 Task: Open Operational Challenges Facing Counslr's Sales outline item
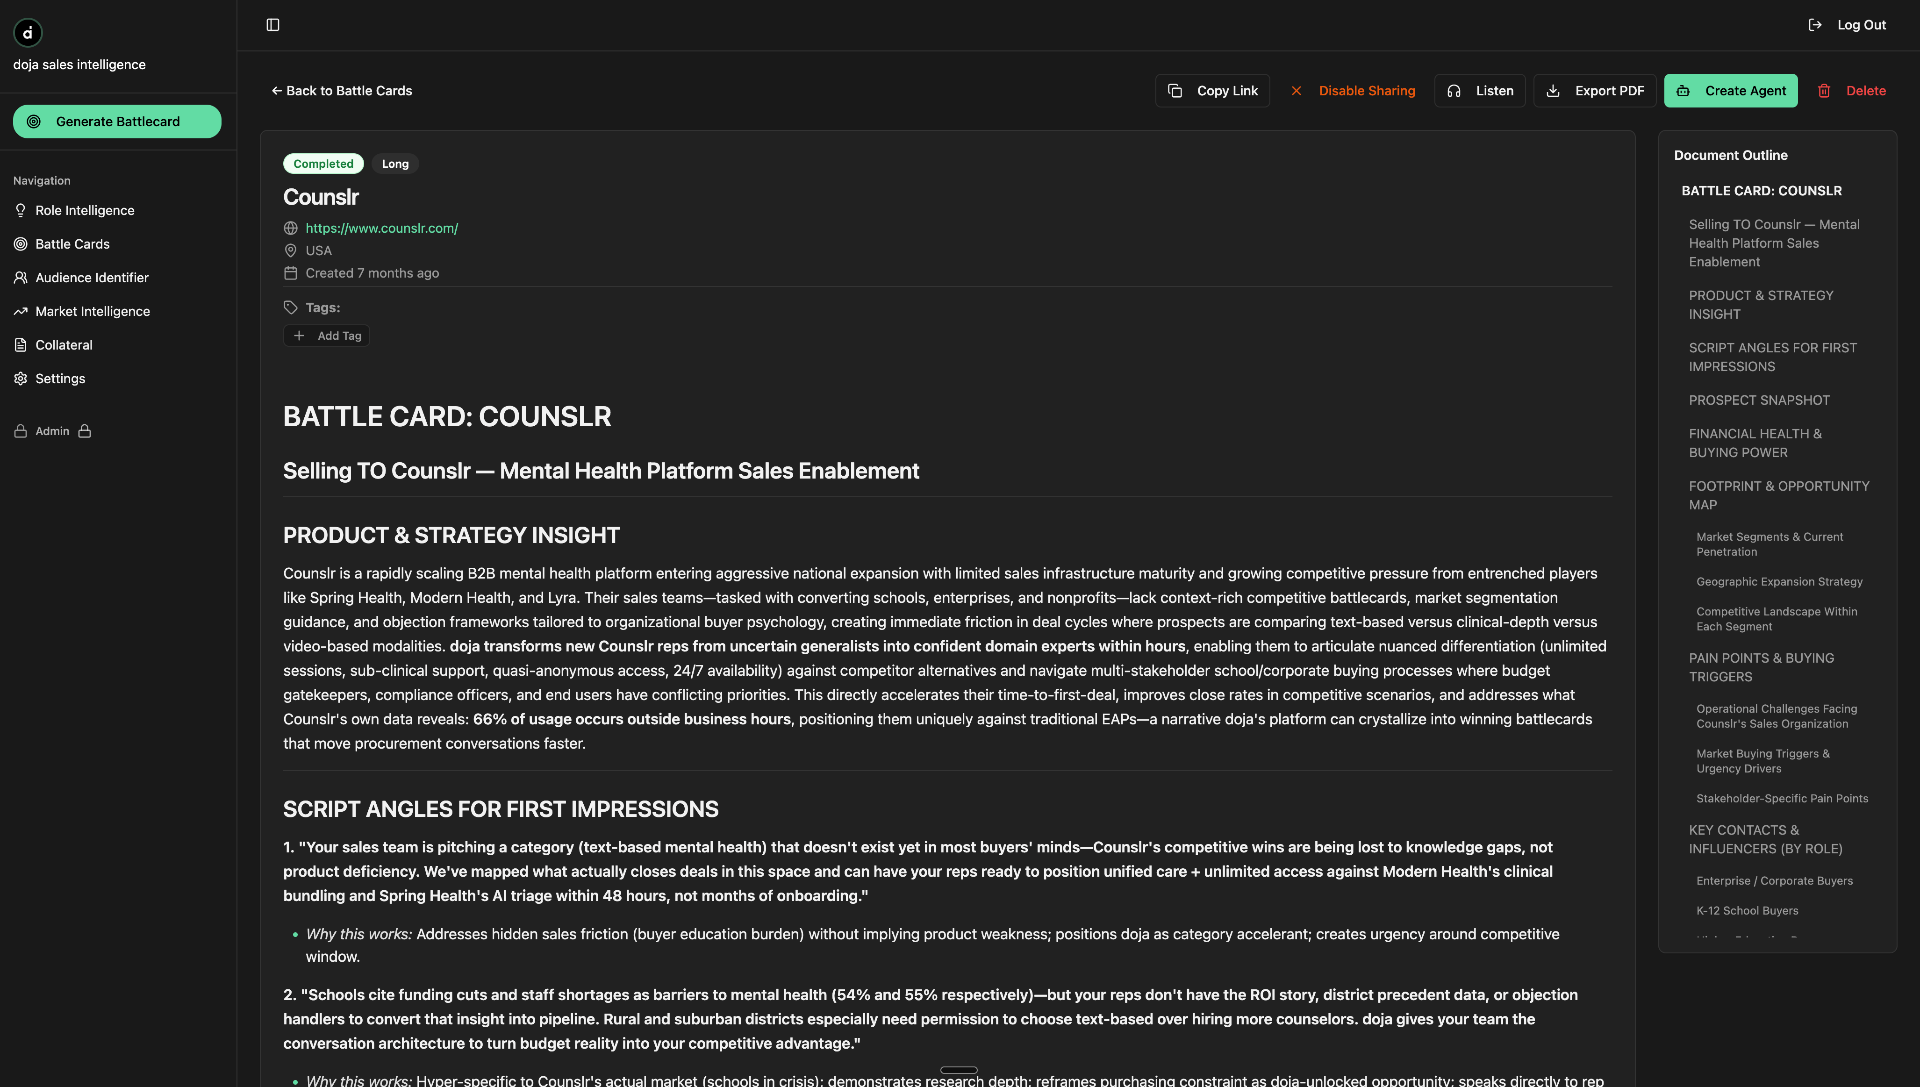tap(1776, 716)
